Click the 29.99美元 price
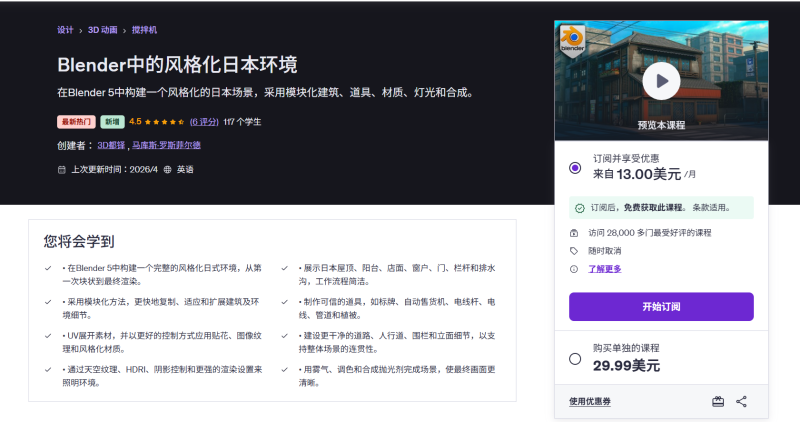 pyautogui.click(x=627, y=366)
